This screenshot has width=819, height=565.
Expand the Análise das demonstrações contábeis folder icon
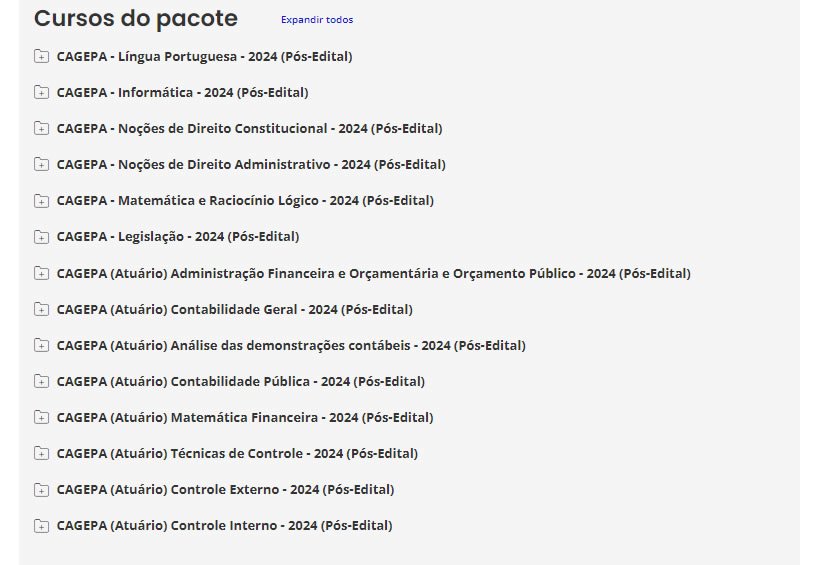tap(41, 346)
